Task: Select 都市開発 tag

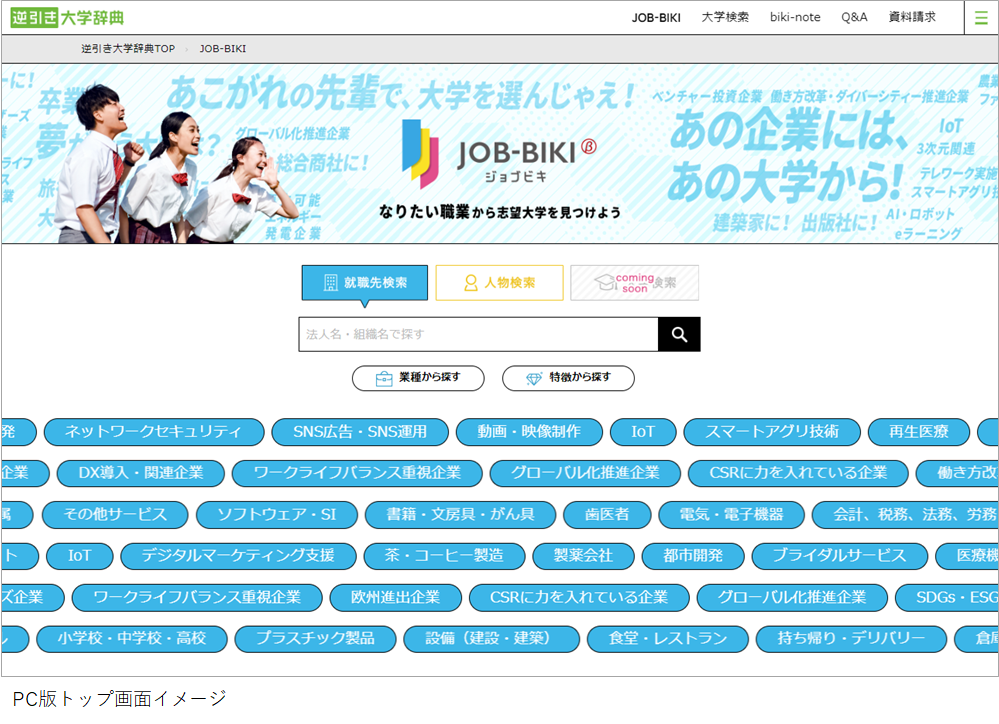Action: (x=693, y=556)
